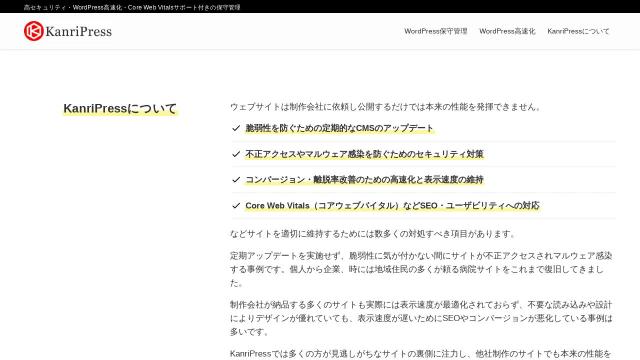Click checkmark icon beside 高速化と表示速度 item
The width and height of the screenshot is (640, 360).
pyautogui.click(x=236, y=180)
